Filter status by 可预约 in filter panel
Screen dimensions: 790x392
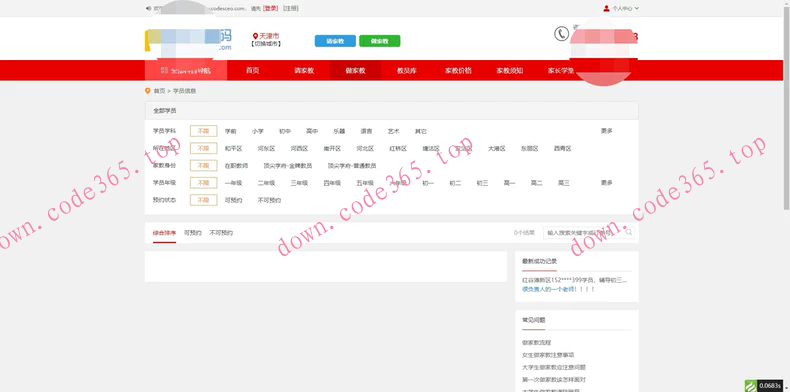pos(233,200)
